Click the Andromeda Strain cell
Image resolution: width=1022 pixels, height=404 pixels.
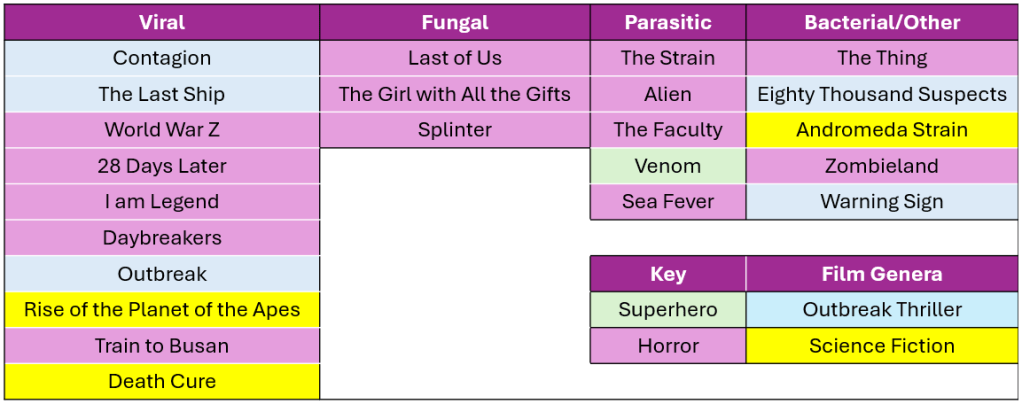coord(882,130)
